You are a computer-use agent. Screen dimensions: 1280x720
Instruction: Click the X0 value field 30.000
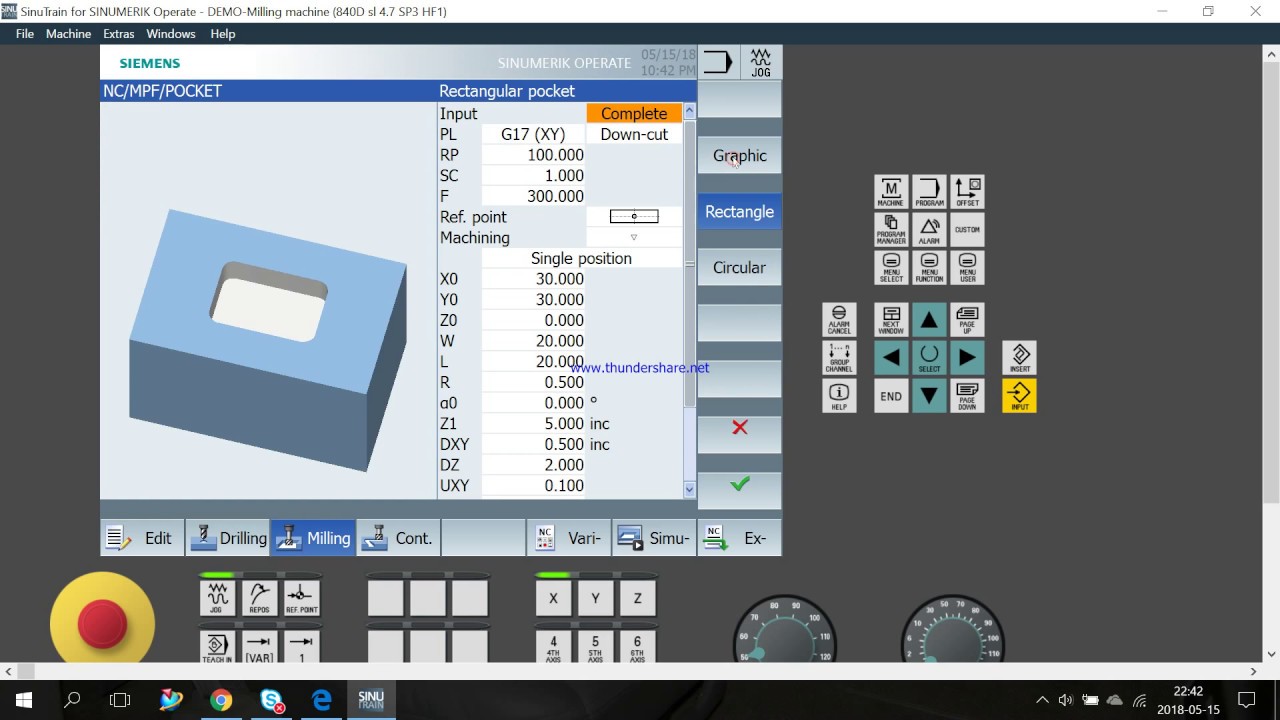point(533,279)
